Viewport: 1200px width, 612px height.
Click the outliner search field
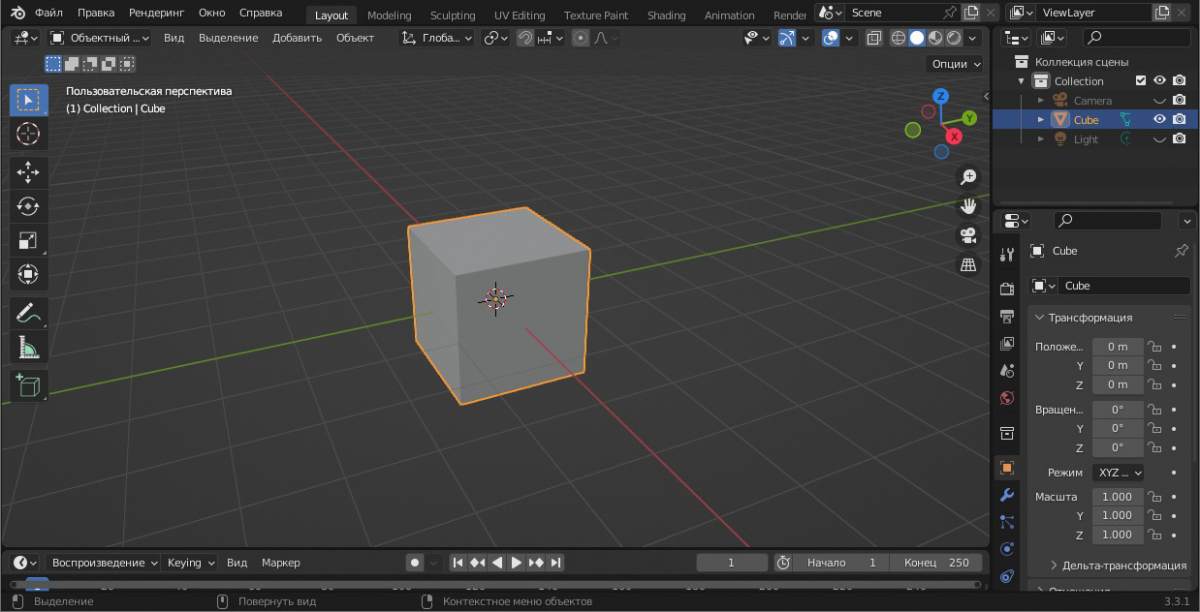coord(1136,37)
